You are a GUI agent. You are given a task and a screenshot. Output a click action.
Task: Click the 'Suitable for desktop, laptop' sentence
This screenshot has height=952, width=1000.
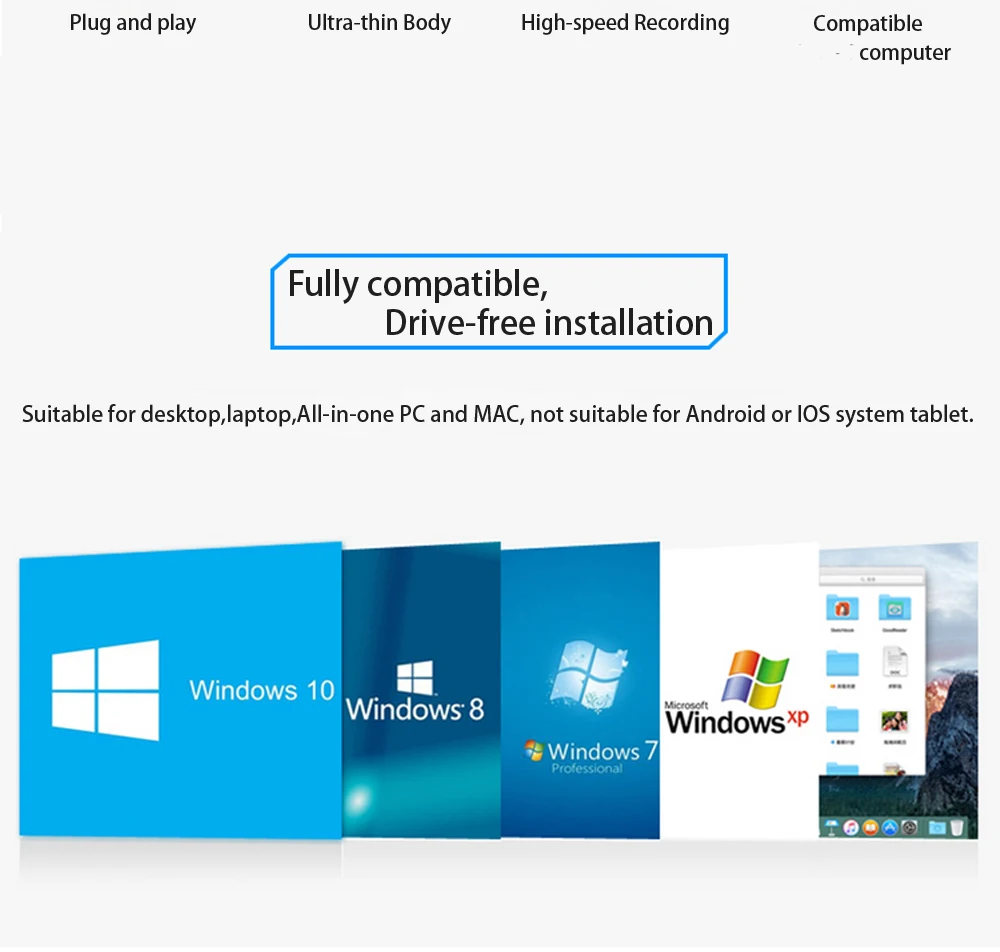(497, 414)
